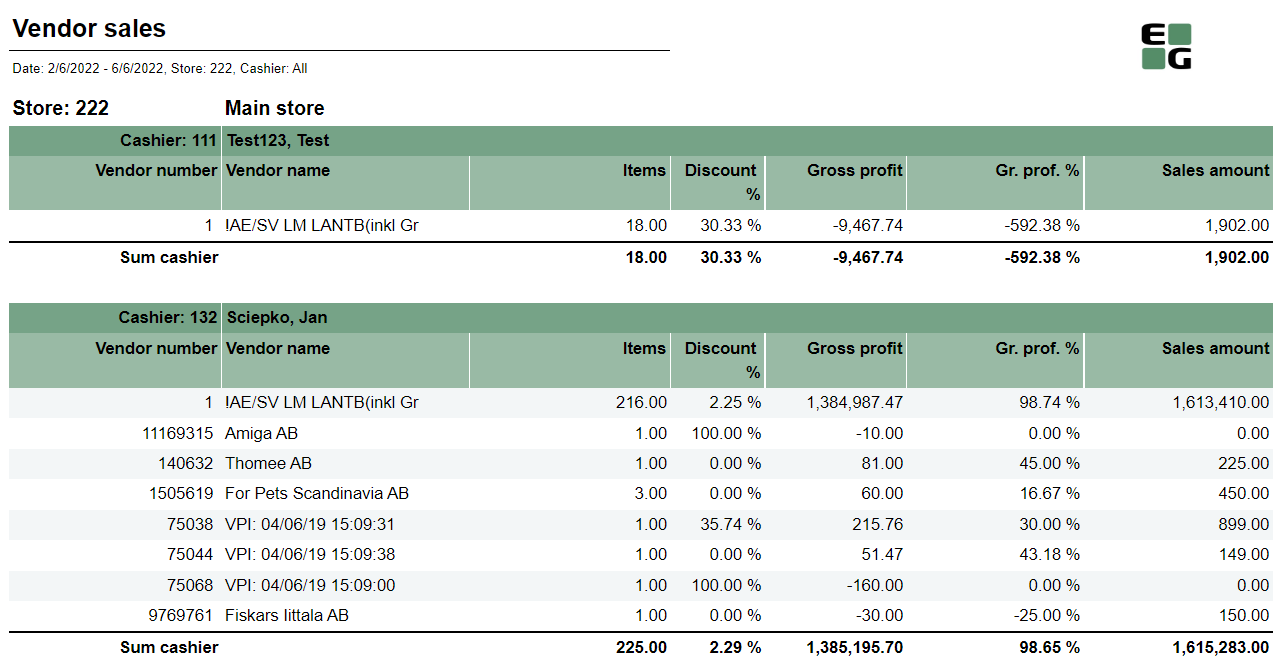Click Gross profit header under cashier 132
Screen dimensions: 1280x672
click(x=854, y=348)
